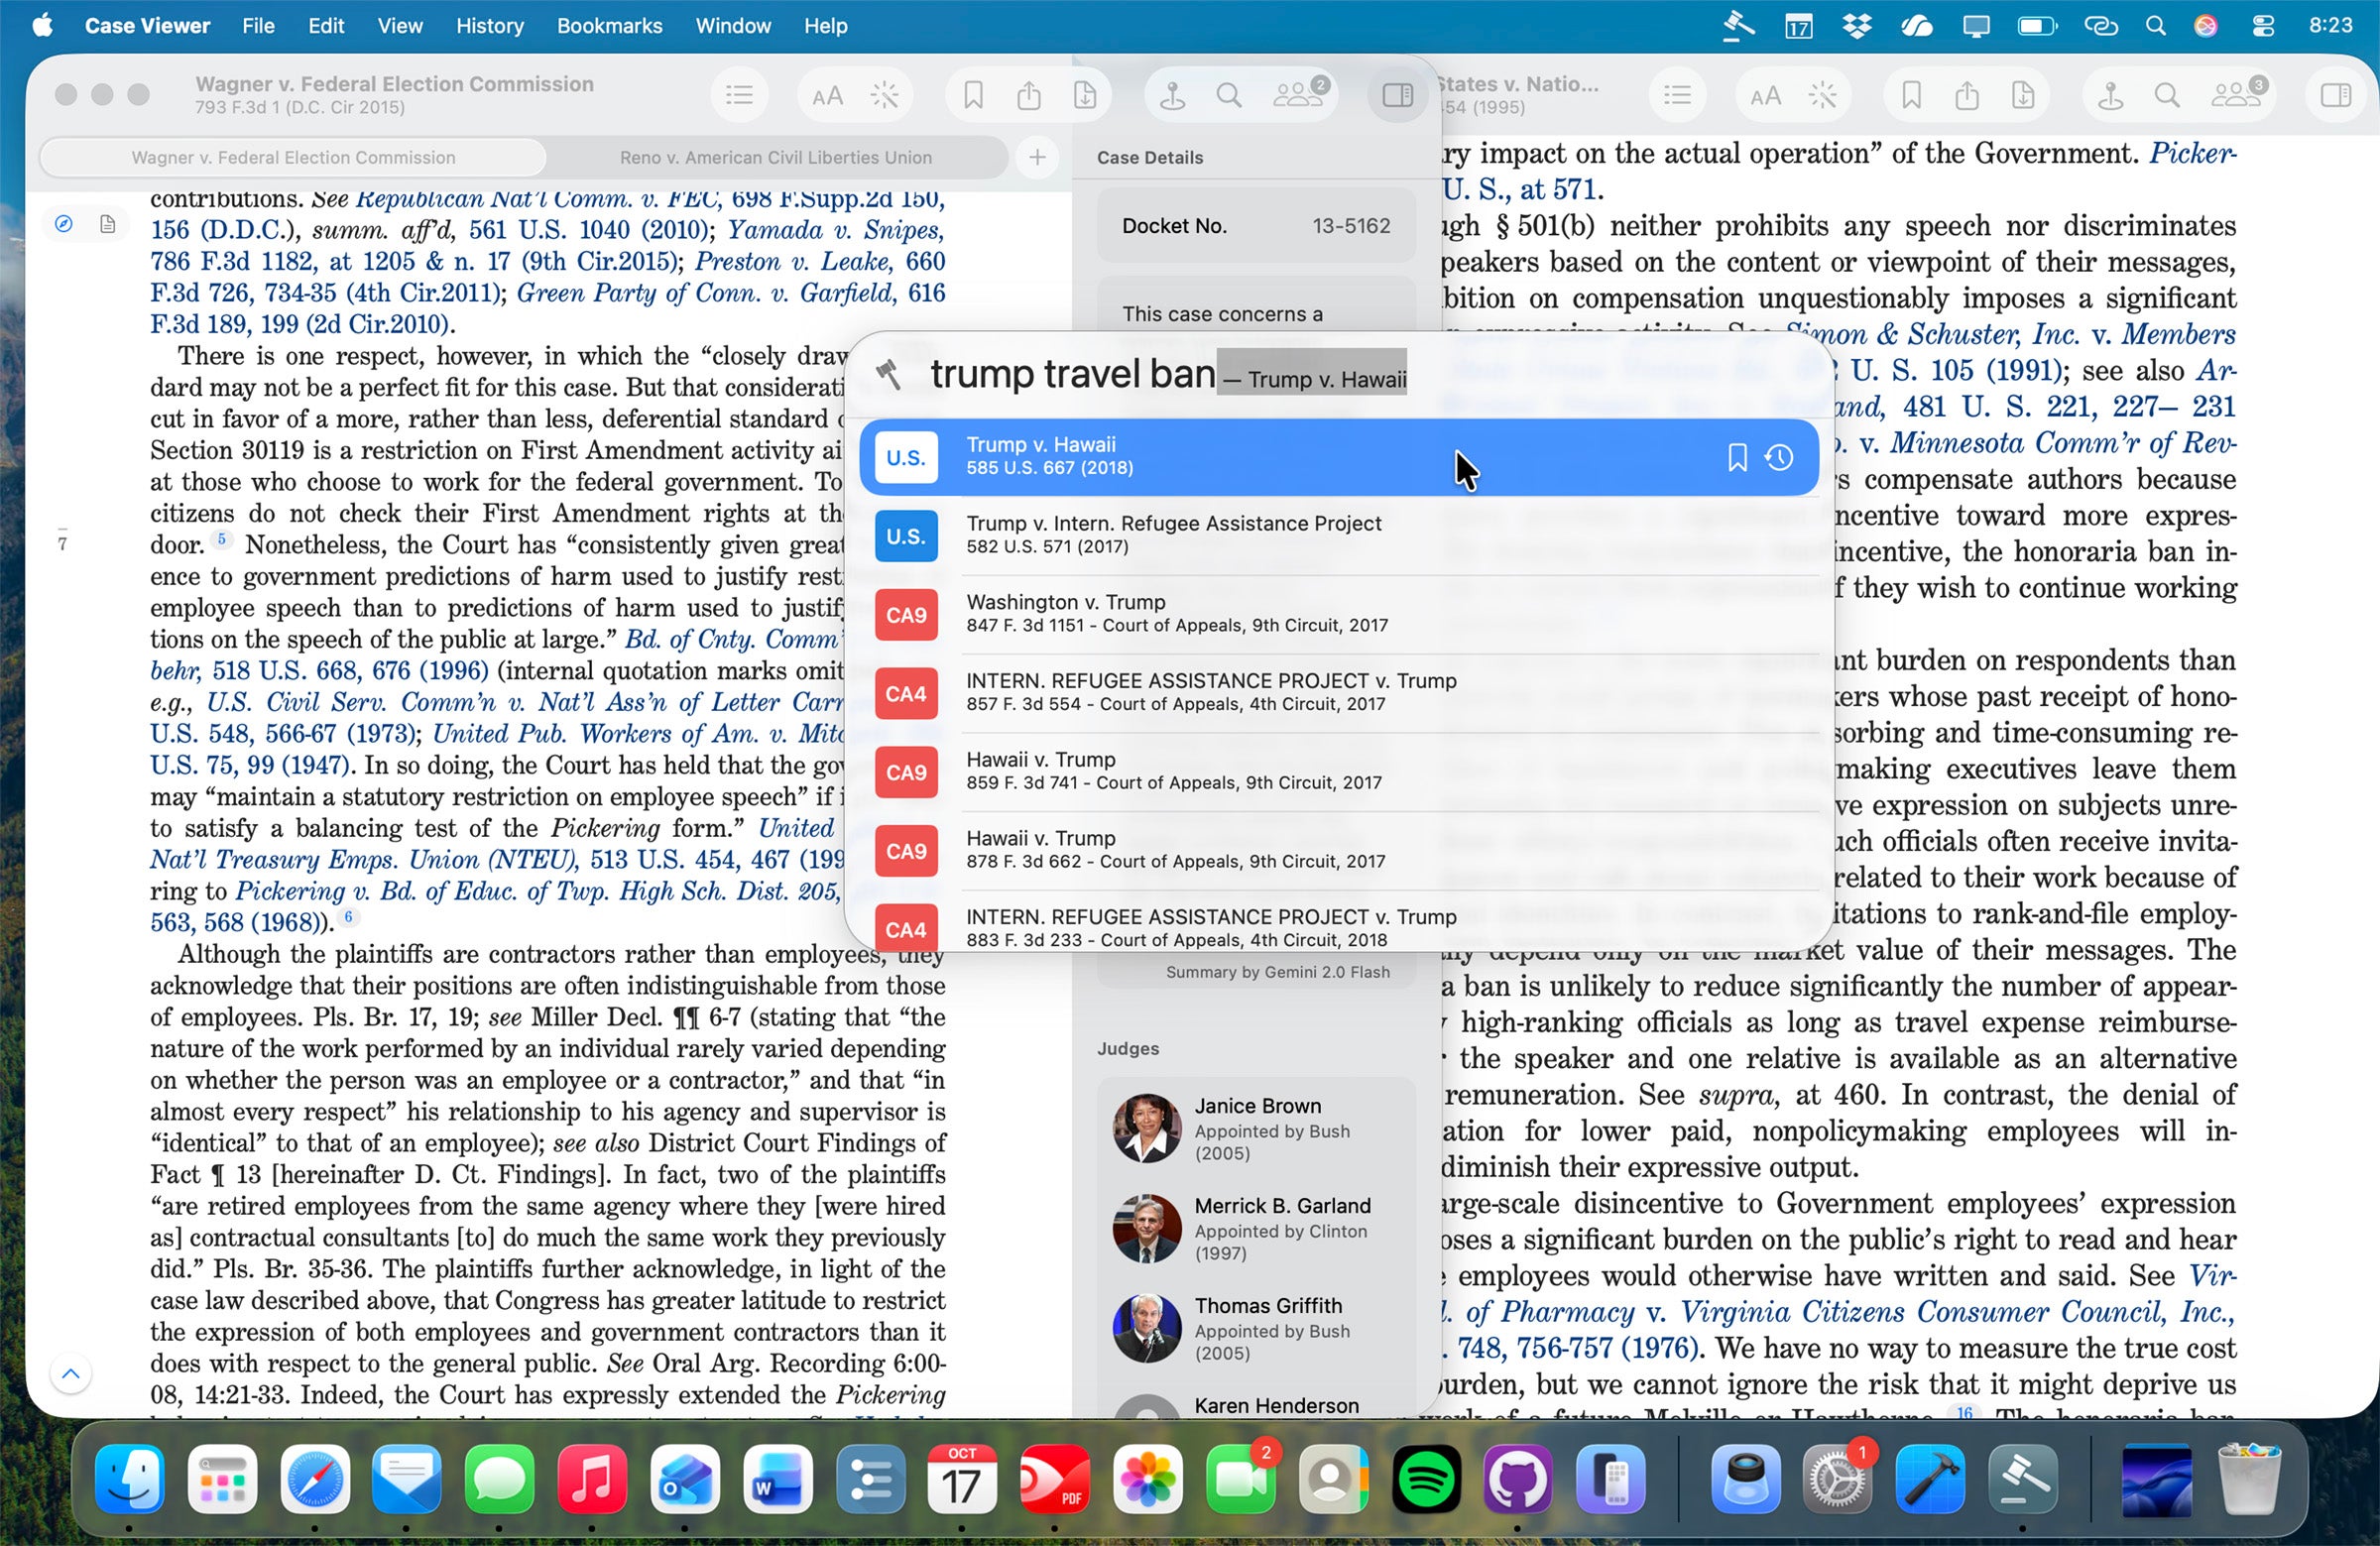This screenshot has height=1546, width=2380.
Task: Click the download document icon
Action: click(1088, 94)
